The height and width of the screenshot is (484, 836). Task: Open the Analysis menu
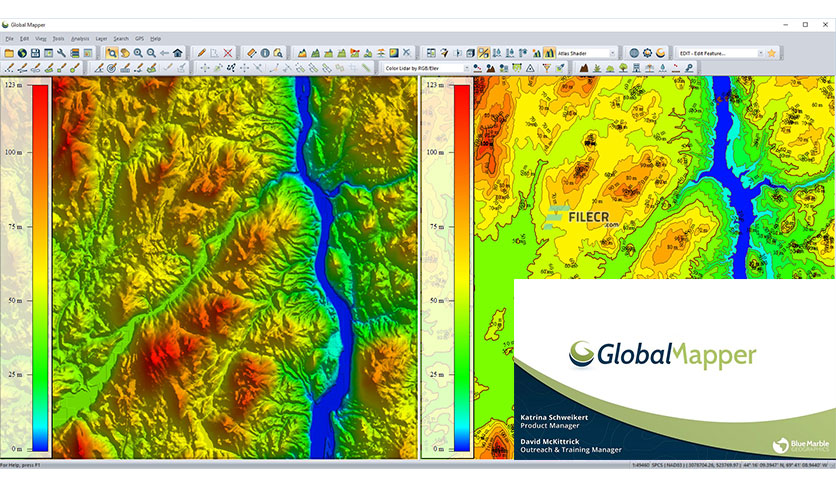80,38
